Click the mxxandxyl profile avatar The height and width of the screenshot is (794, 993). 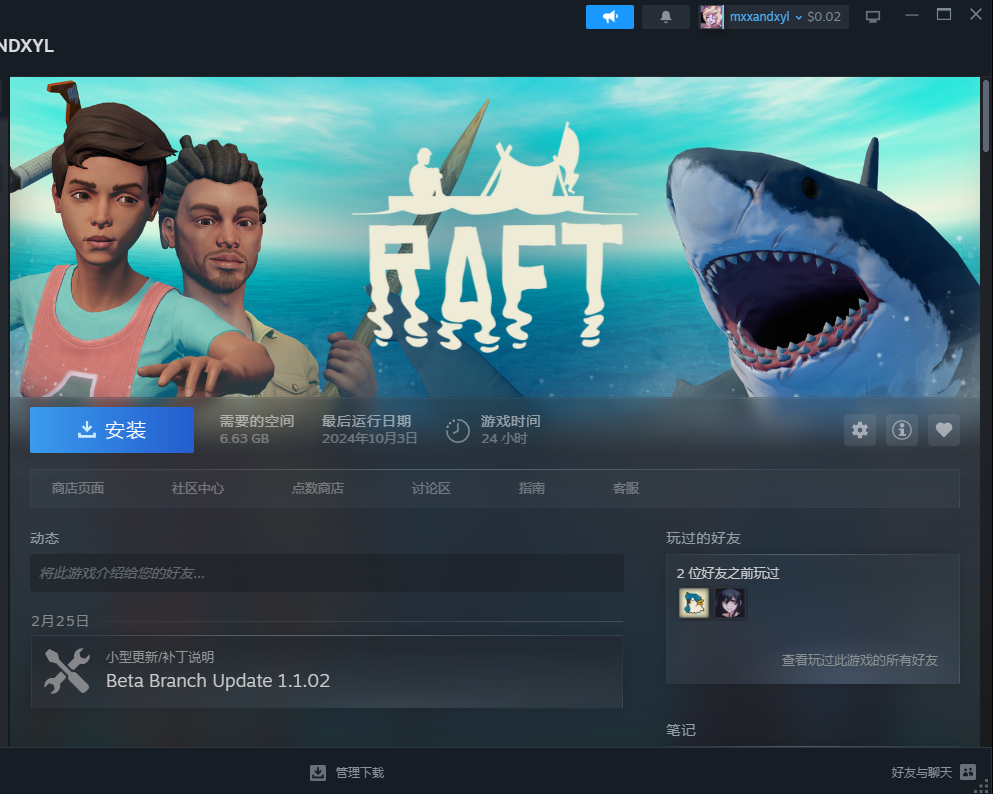pos(711,17)
